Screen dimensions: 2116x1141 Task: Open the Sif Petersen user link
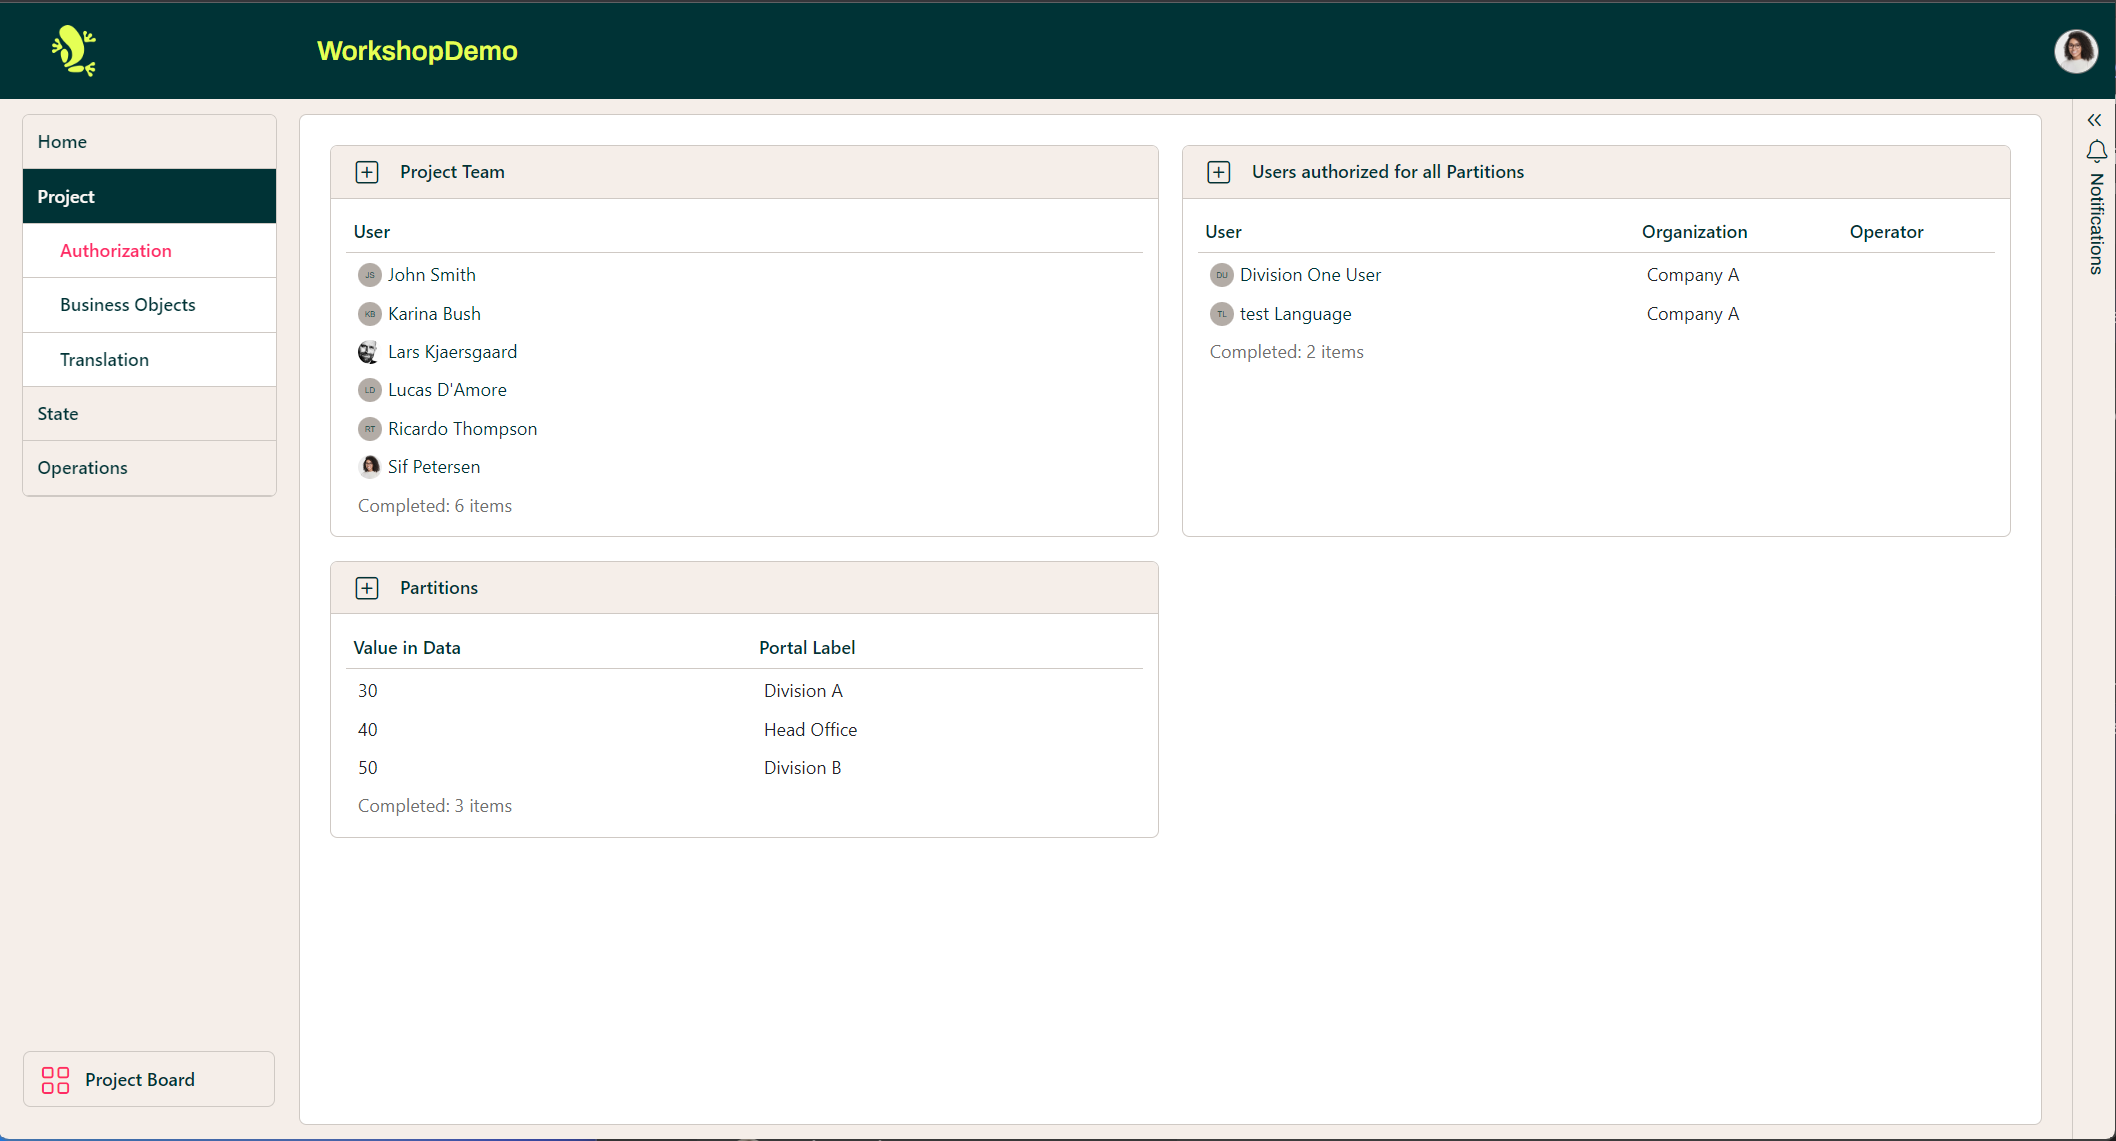(x=433, y=466)
